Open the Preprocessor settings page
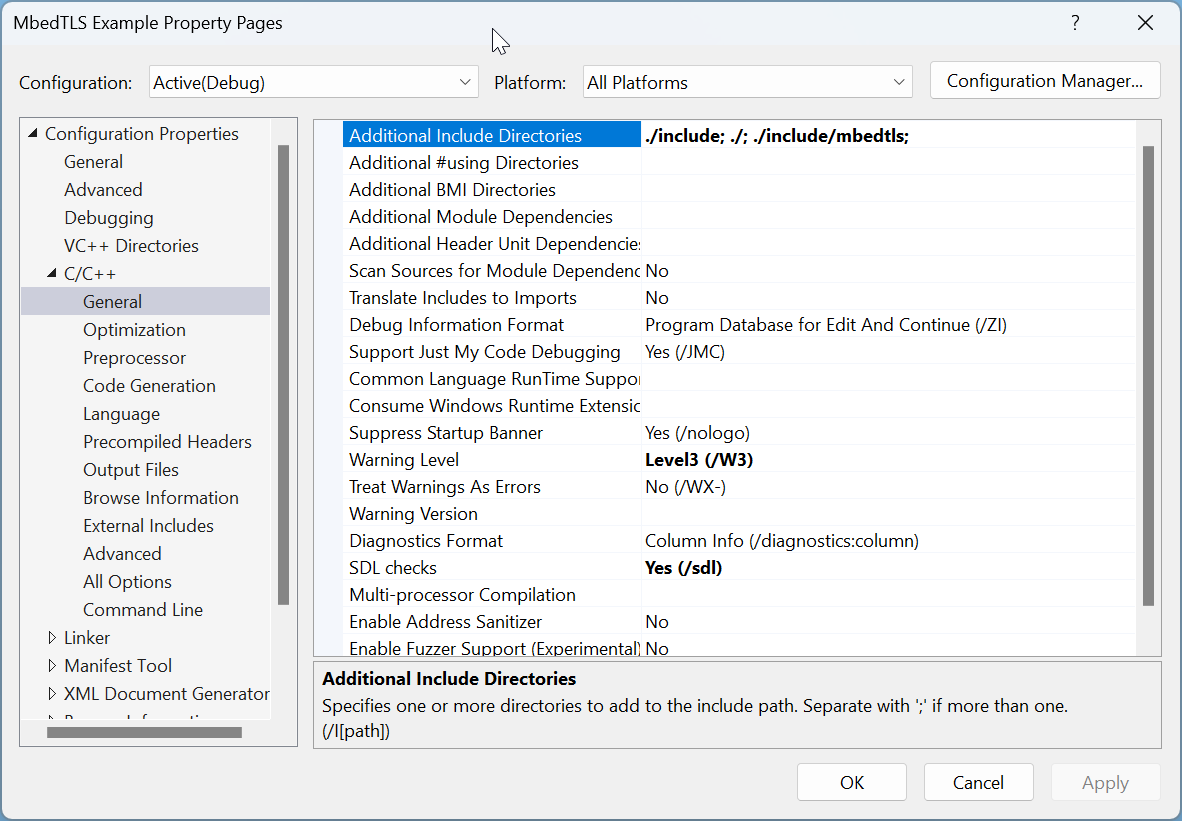 point(134,357)
